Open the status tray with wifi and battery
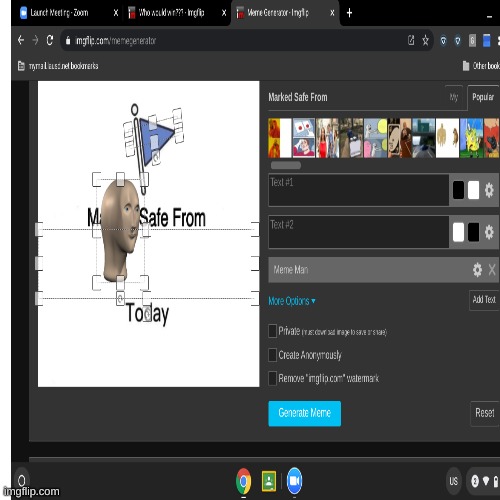The height and width of the screenshot is (500, 500). 483,481
